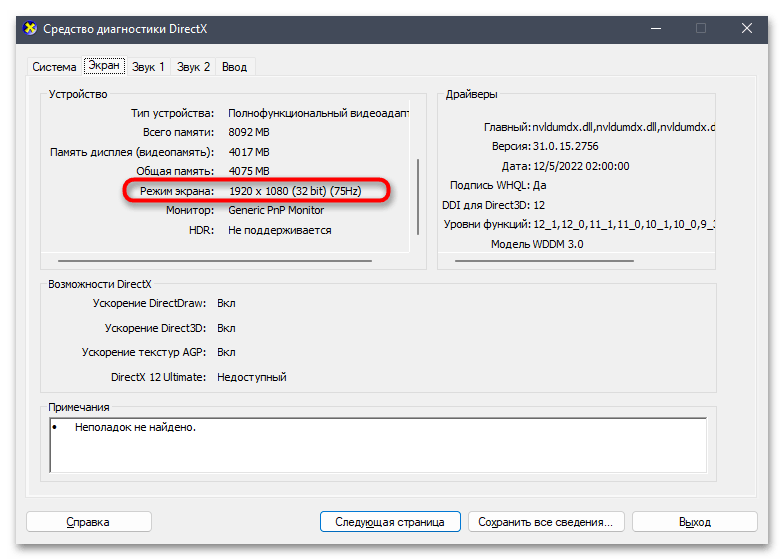Click the 4075 MB shared memory value
784x560 pixels.
(x=248, y=171)
